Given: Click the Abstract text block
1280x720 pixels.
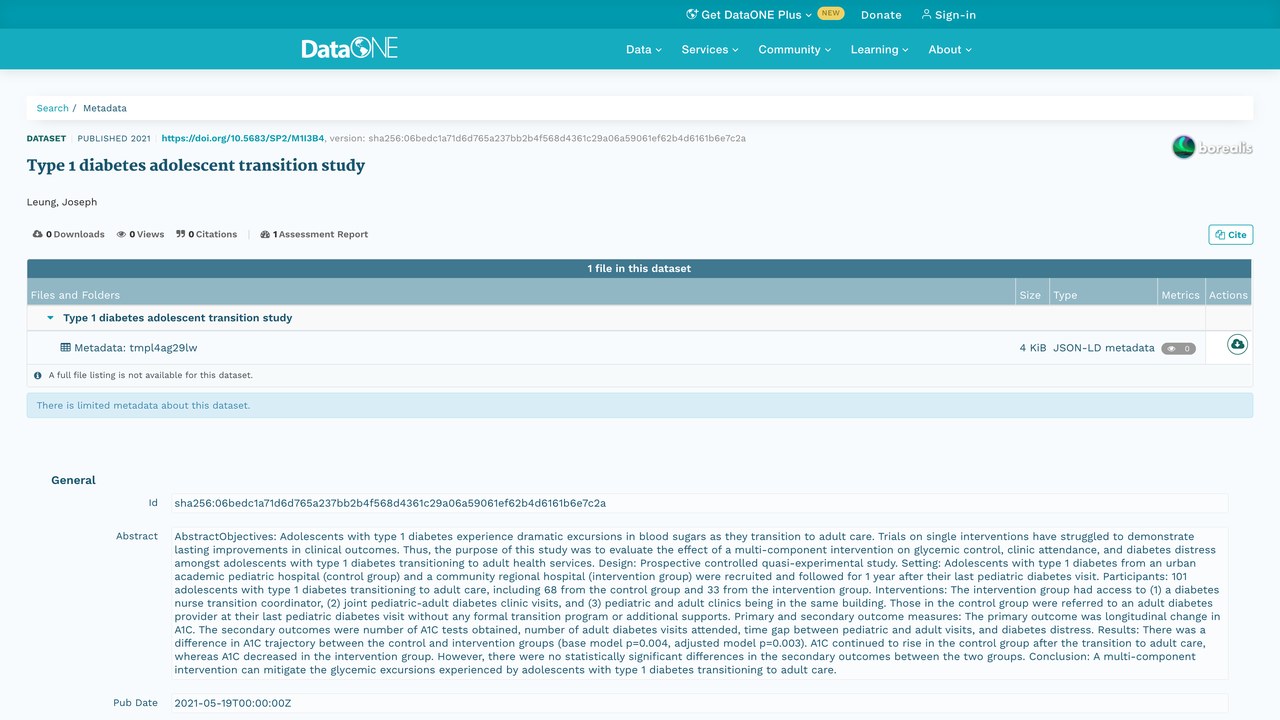Looking at the screenshot, I should [x=699, y=603].
